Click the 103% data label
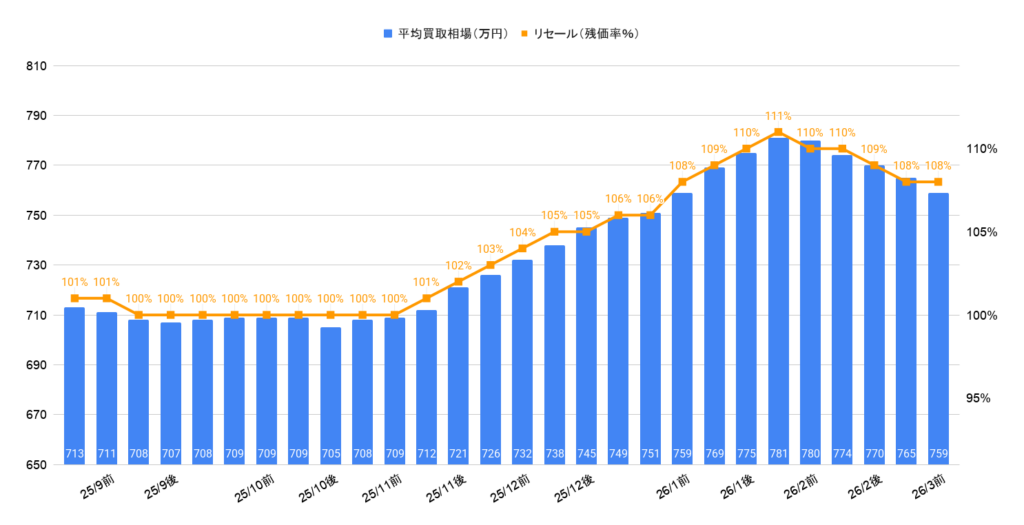Screen dimensions: 1024x525 pos(490,249)
